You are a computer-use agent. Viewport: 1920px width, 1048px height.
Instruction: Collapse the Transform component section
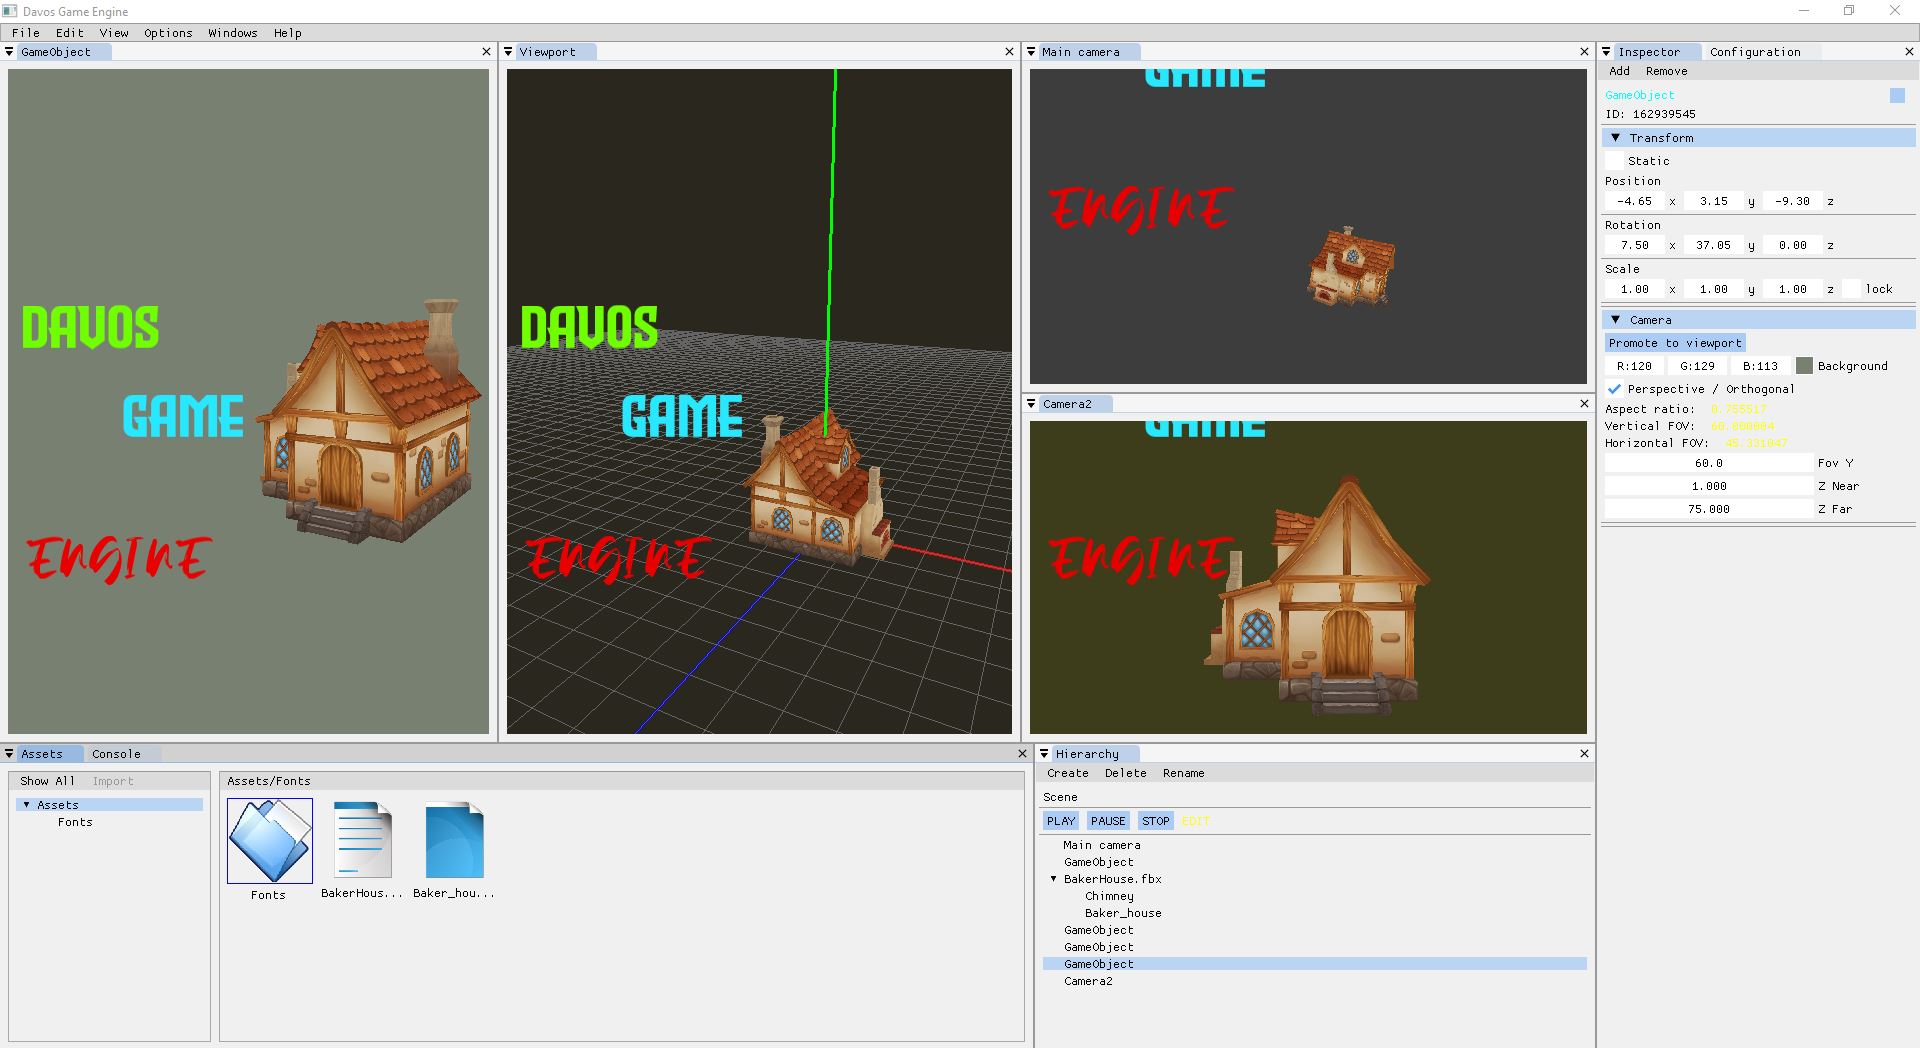pos(1615,138)
